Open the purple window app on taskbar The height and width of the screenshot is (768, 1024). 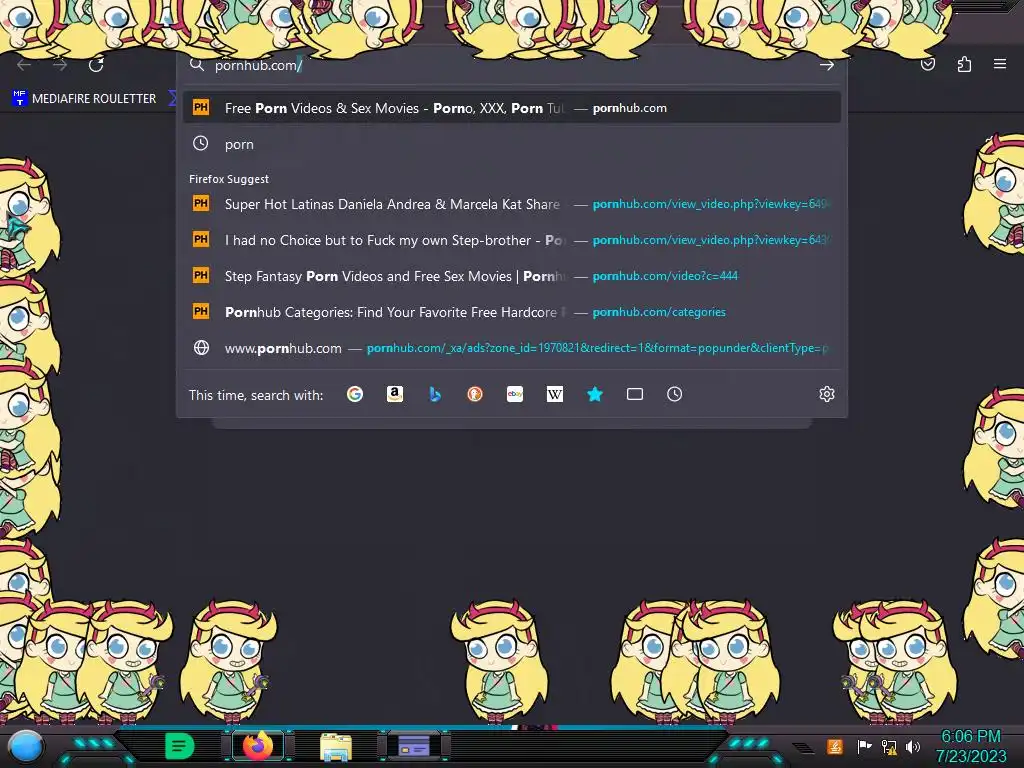coord(414,746)
